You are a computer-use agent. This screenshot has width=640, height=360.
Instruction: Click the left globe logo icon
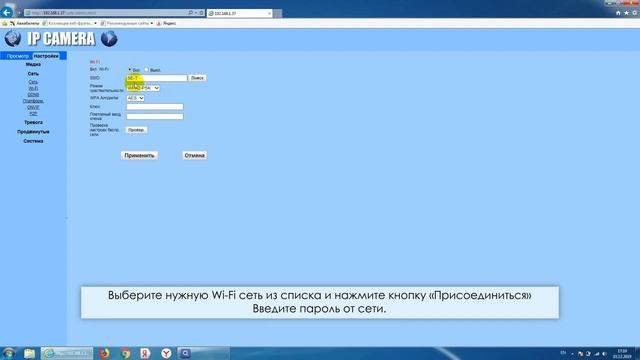13,39
